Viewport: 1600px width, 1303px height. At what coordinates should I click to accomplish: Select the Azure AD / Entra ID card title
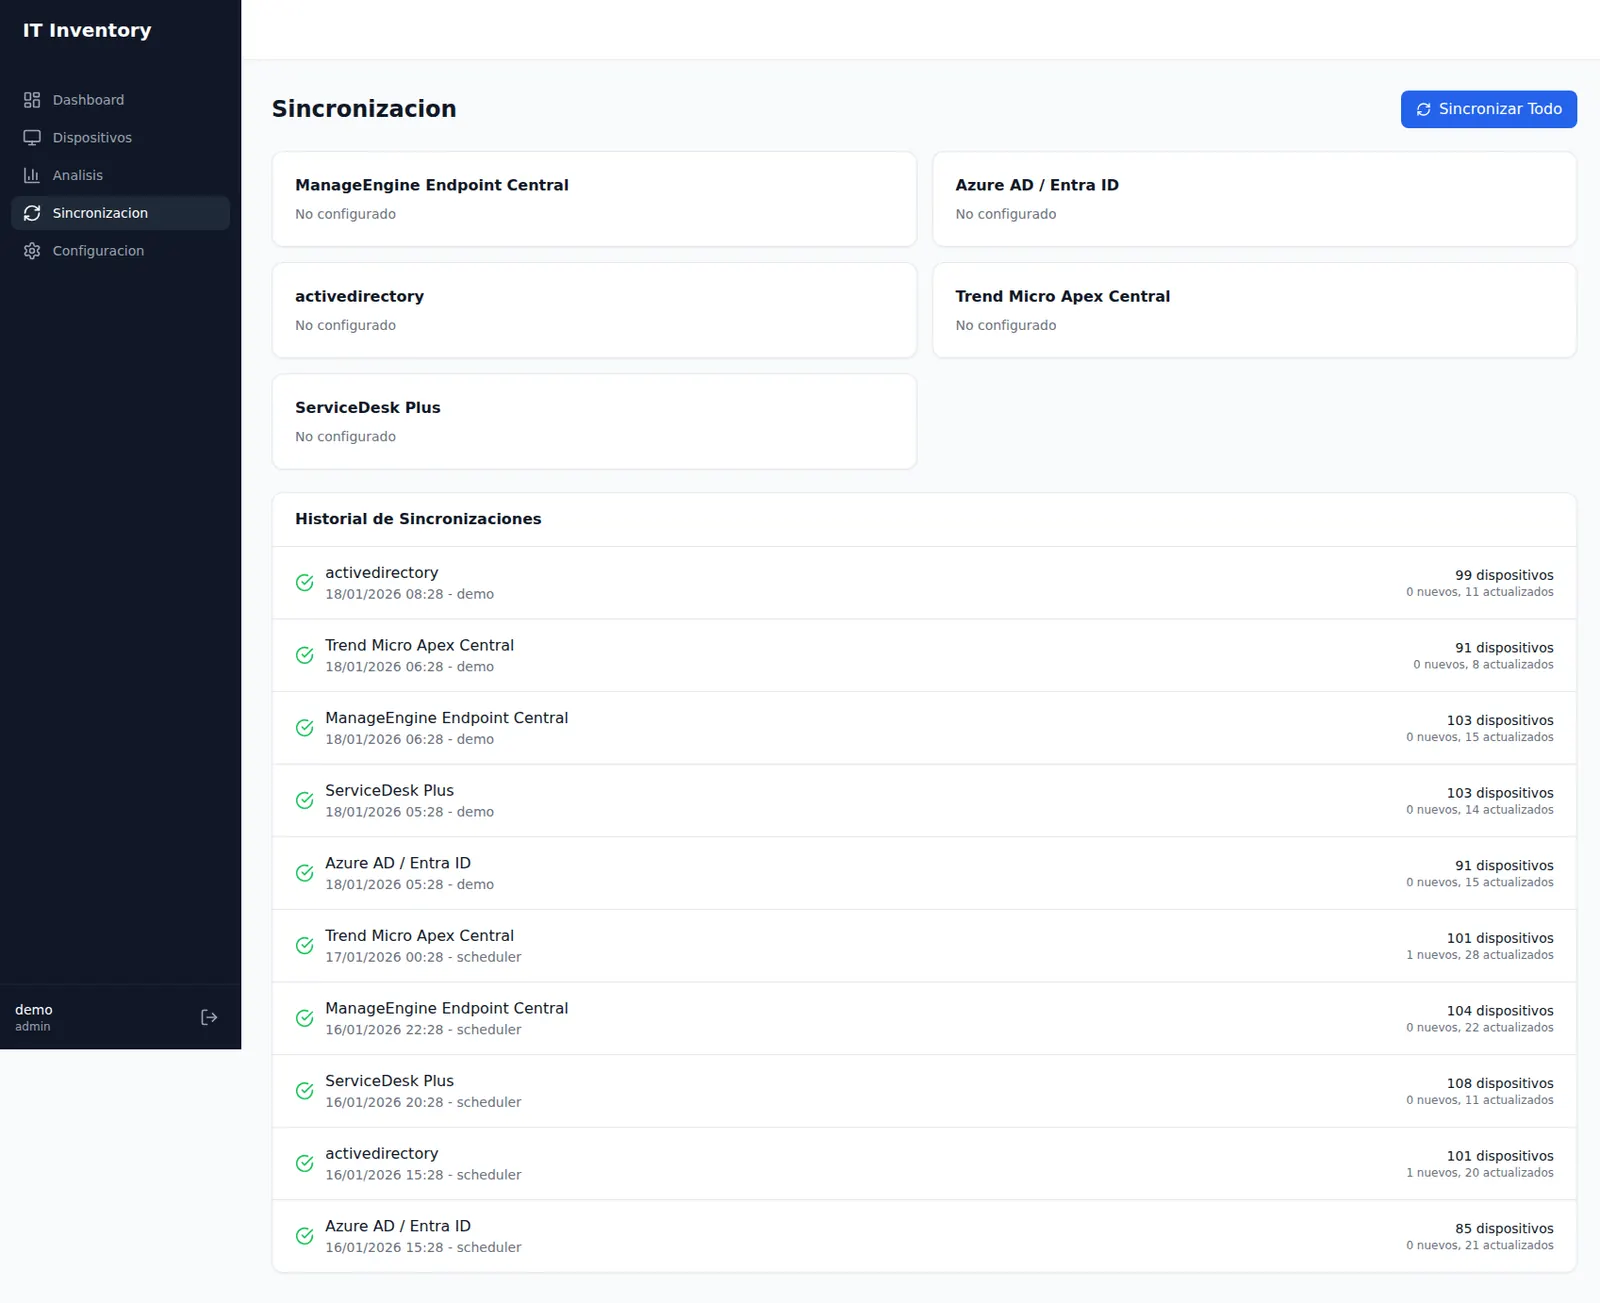[x=1037, y=185]
